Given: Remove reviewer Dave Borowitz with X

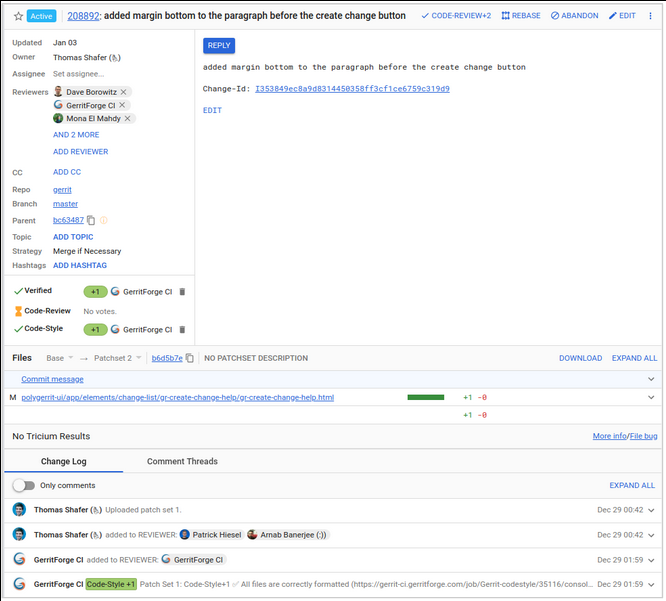Looking at the screenshot, I should pyautogui.click(x=123, y=92).
